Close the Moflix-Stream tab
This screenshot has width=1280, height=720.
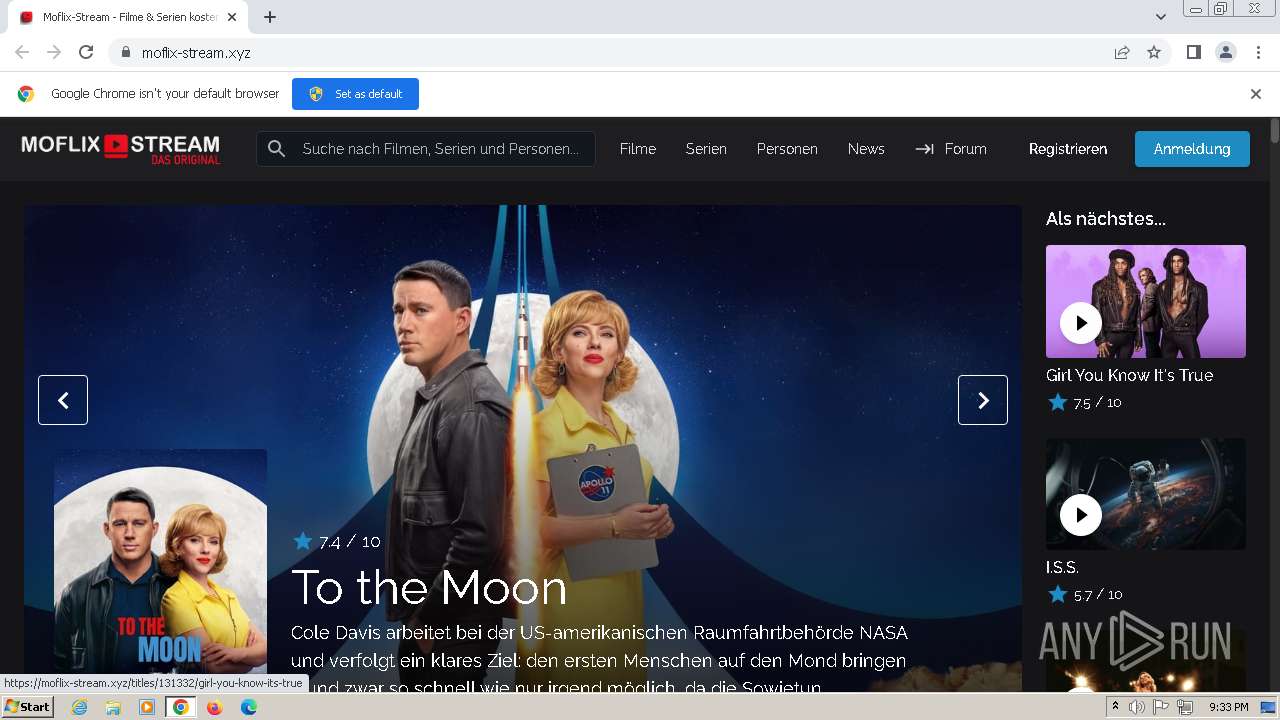point(233,17)
